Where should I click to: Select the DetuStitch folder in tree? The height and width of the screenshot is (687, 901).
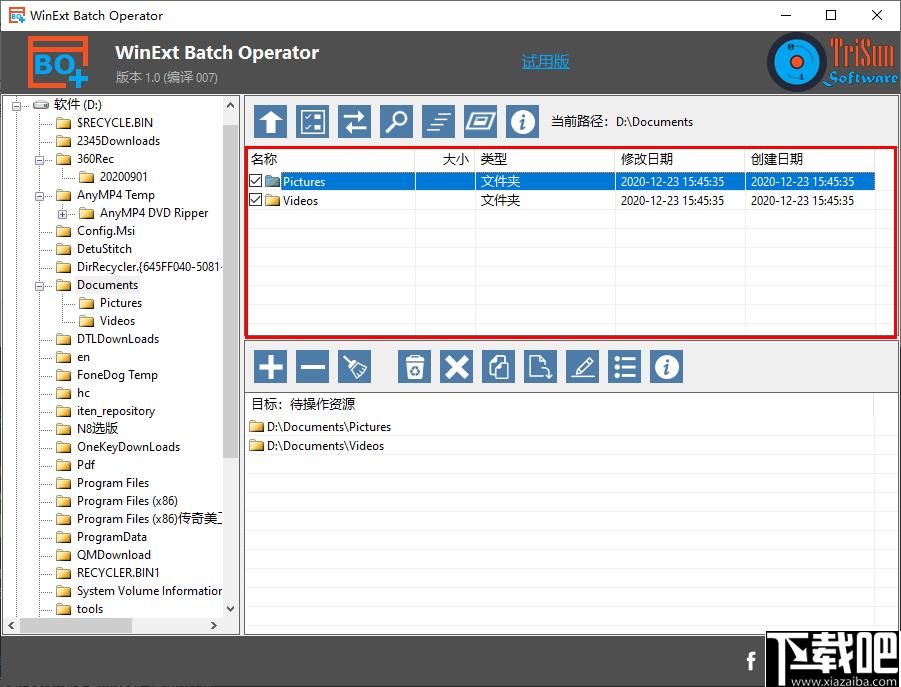point(104,249)
